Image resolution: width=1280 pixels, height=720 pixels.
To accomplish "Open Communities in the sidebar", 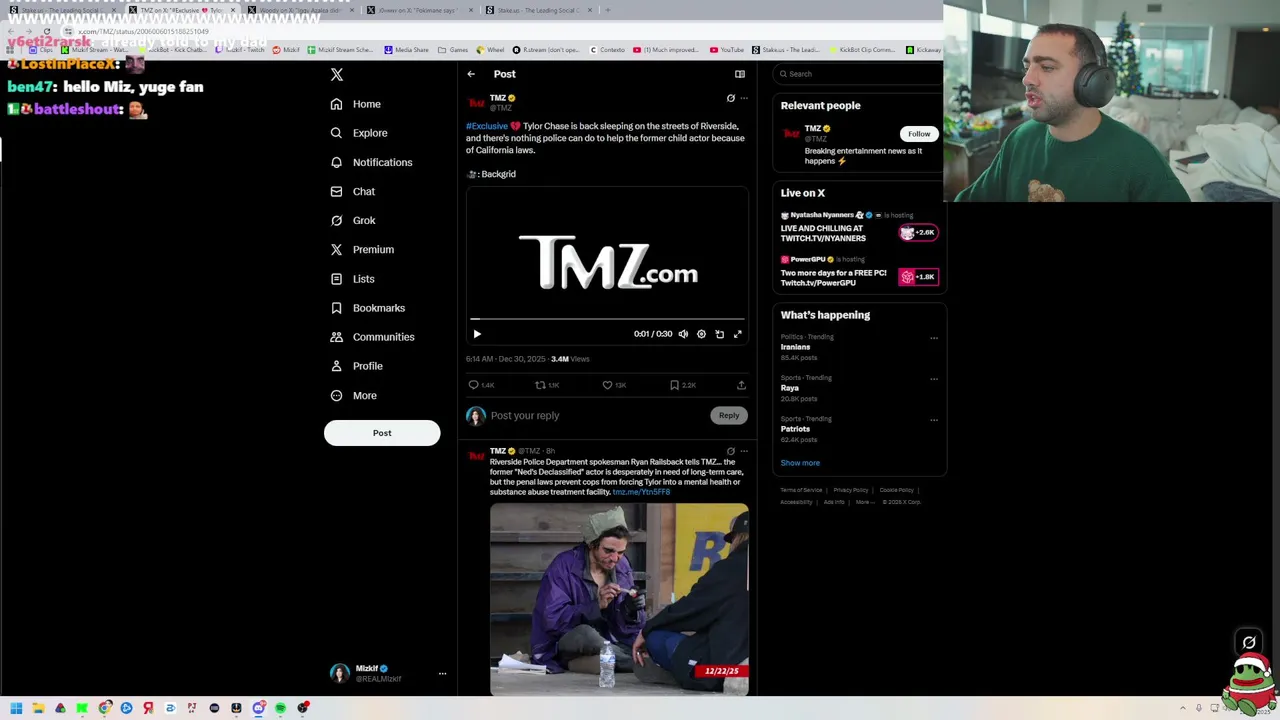I will [x=371, y=337].
